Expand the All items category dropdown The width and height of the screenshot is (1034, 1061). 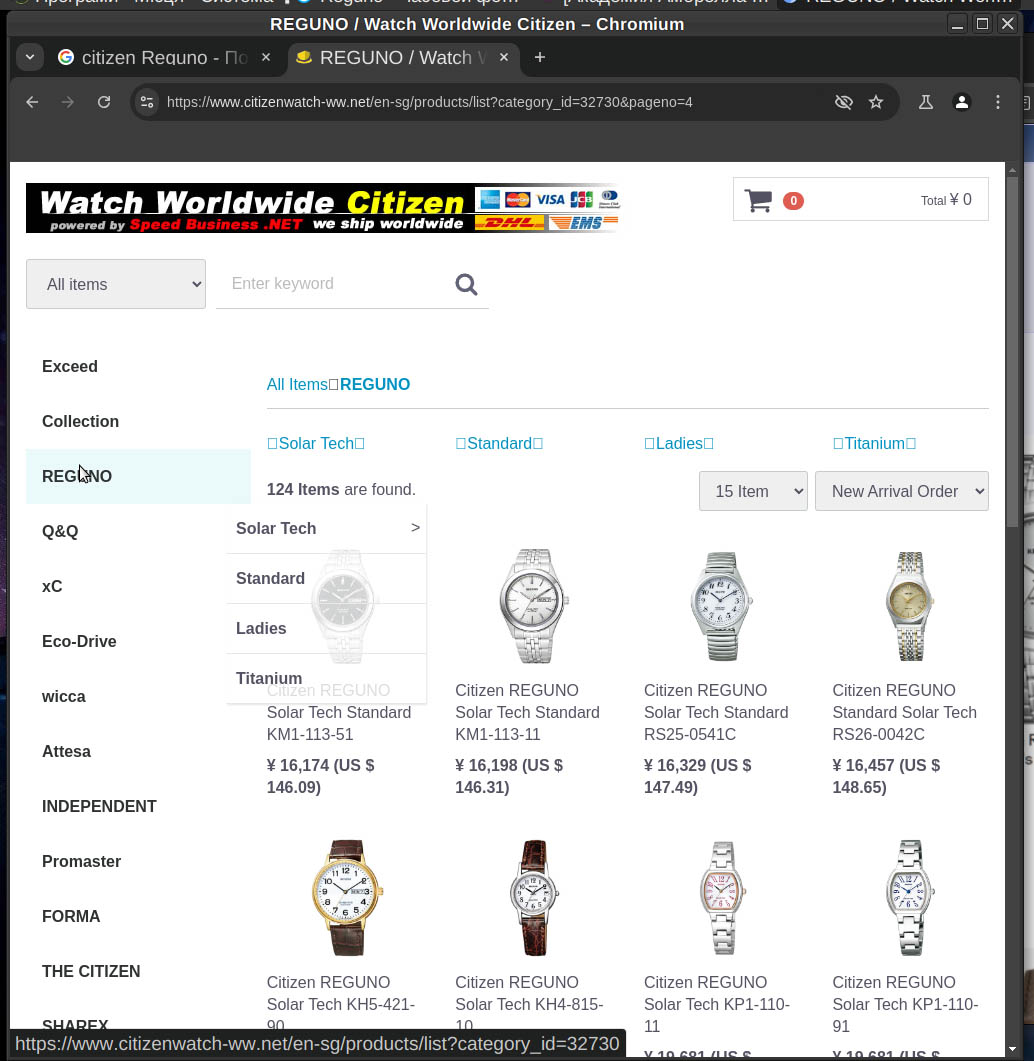point(116,284)
